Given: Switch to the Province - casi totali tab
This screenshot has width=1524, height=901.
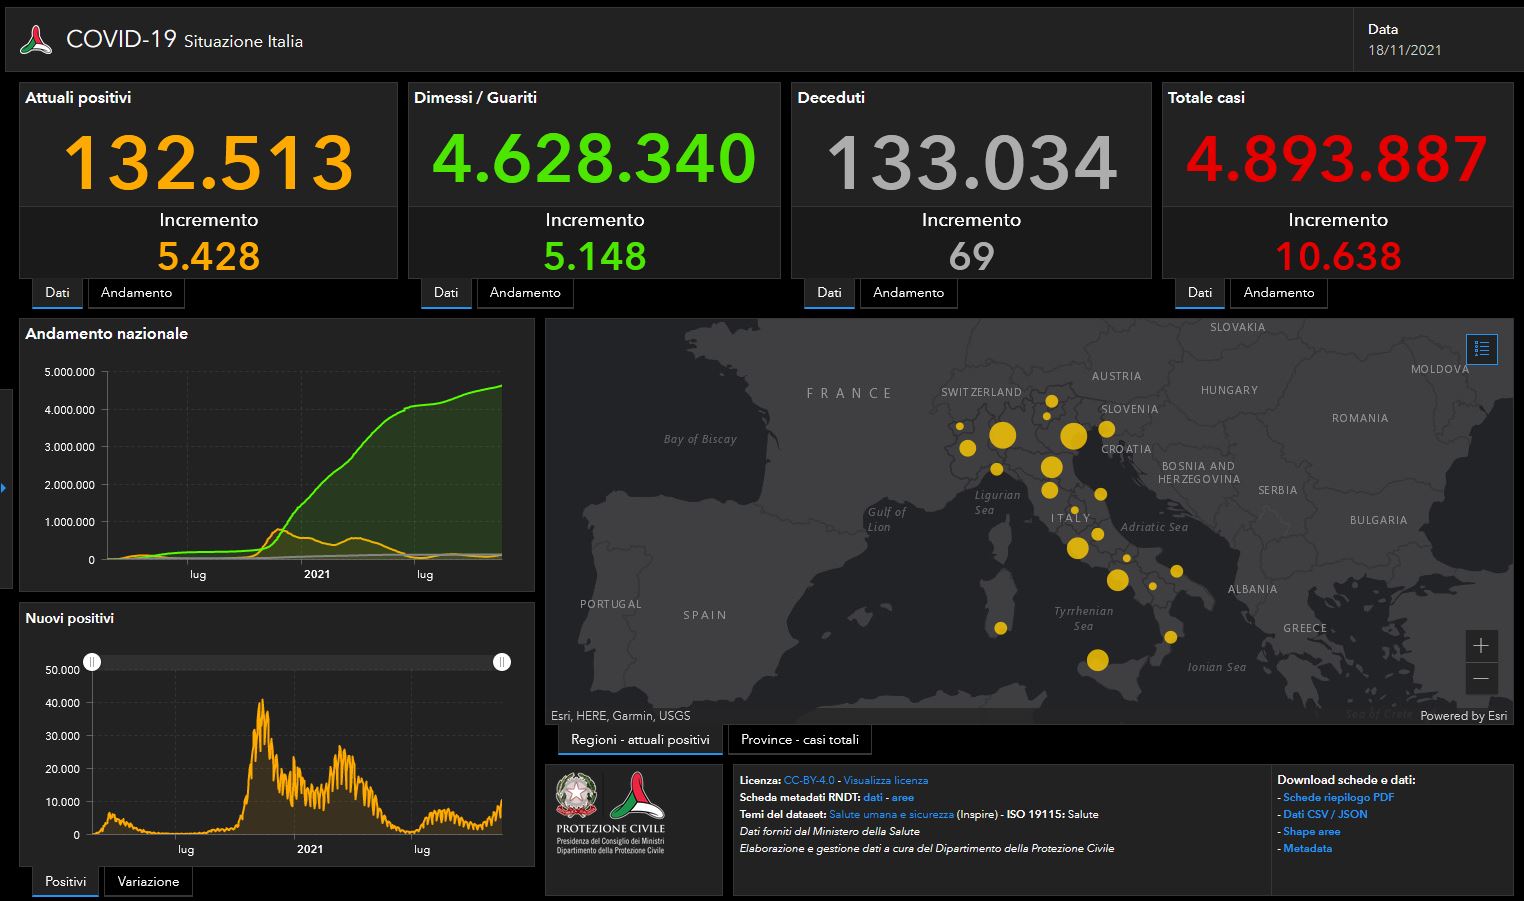Looking at the screenshot, I should click(x=798, y=739).
